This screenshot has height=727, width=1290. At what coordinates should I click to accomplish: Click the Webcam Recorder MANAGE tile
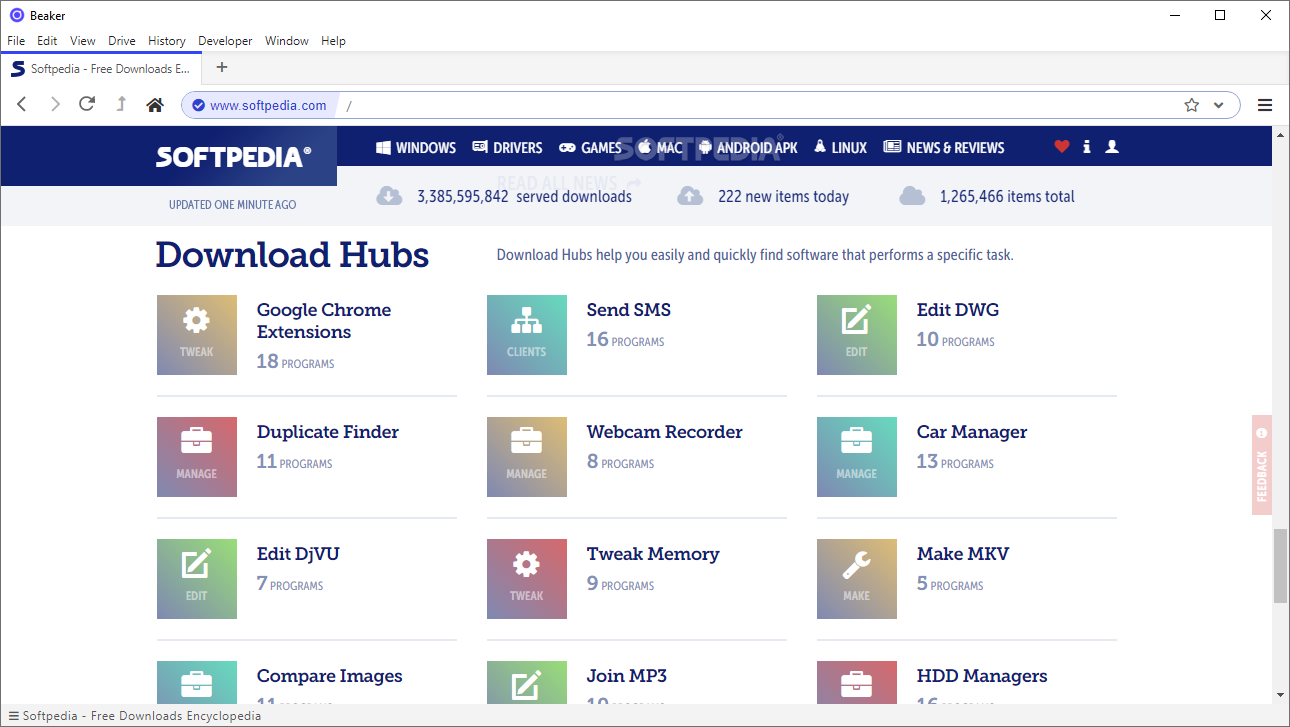(527, 457)
